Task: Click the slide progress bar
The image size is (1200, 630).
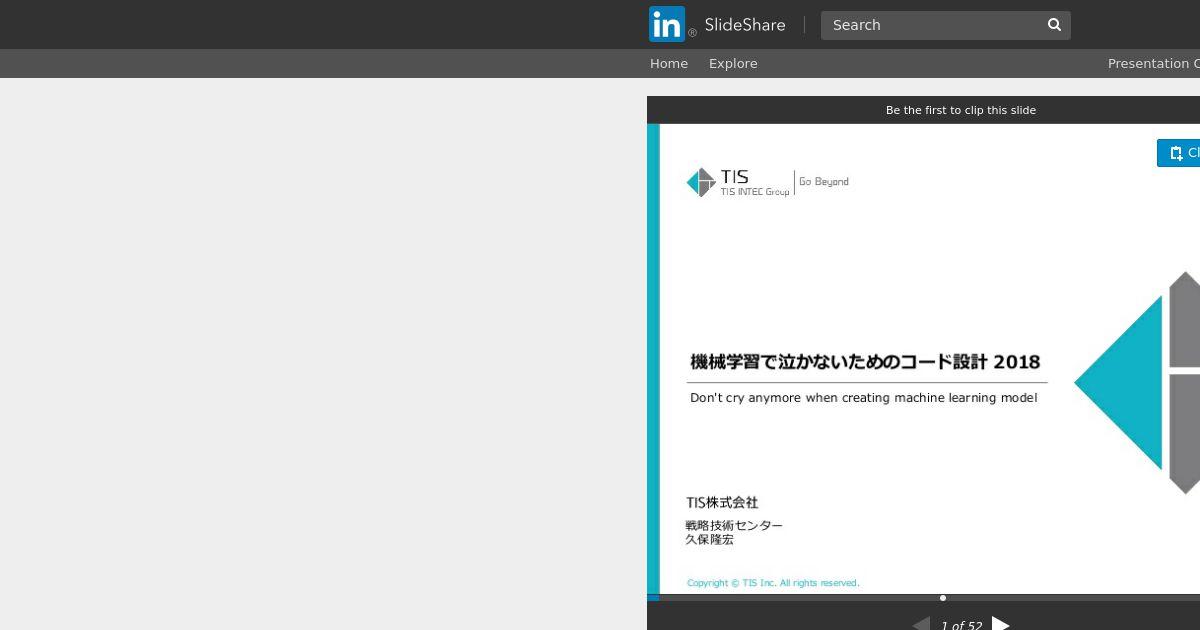Action: pyautogui.click(x=923, y=598)
